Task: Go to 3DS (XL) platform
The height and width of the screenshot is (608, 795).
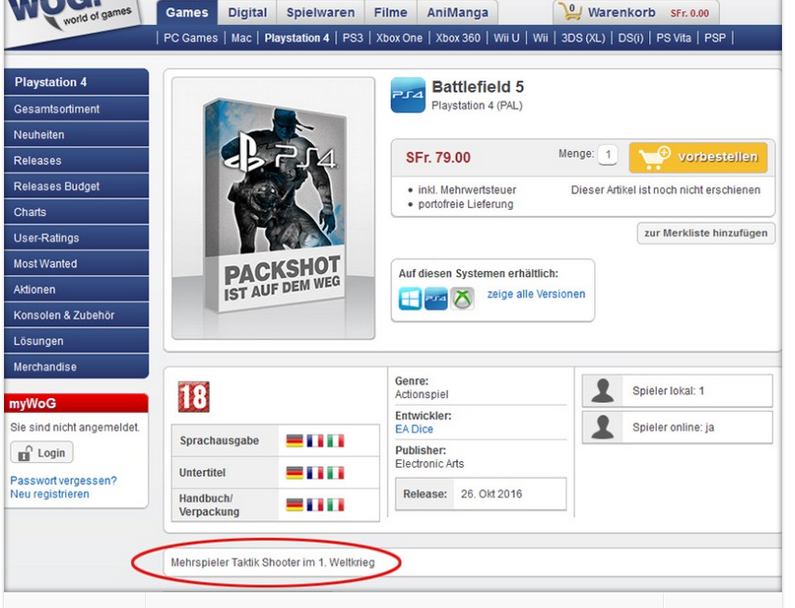Action: click(583, 38)
